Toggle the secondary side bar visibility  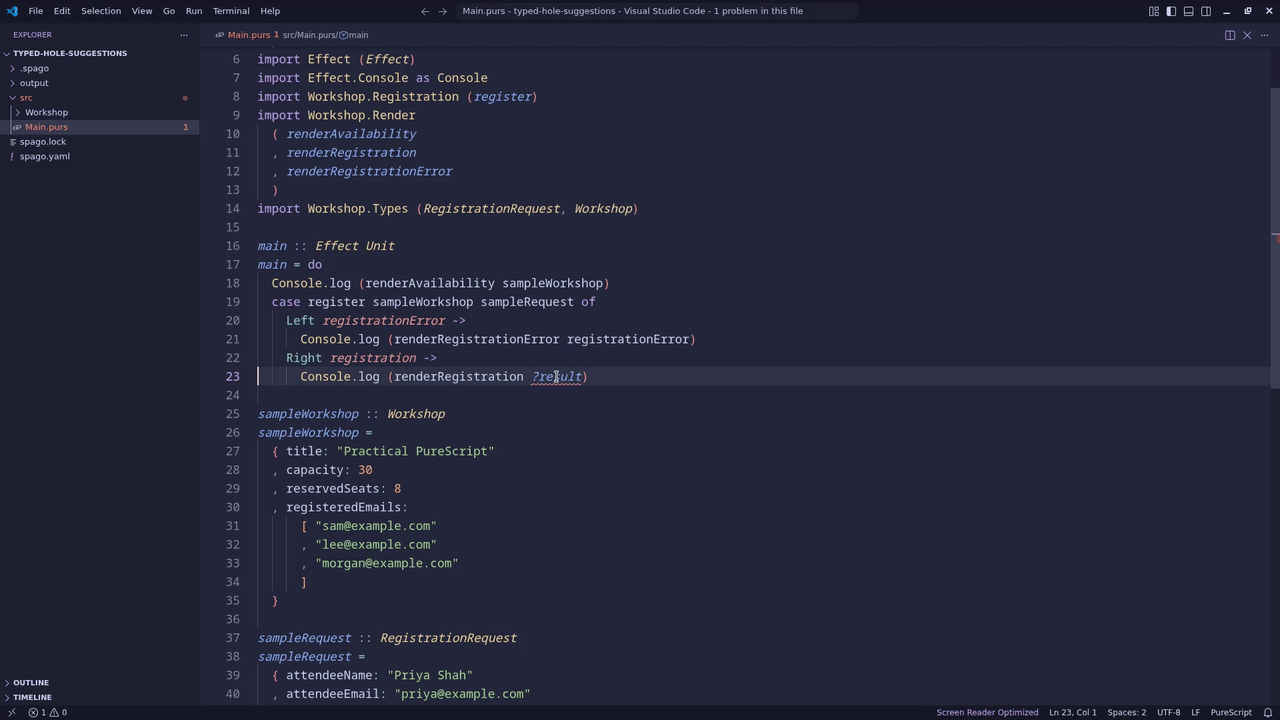pos(1206,11)
